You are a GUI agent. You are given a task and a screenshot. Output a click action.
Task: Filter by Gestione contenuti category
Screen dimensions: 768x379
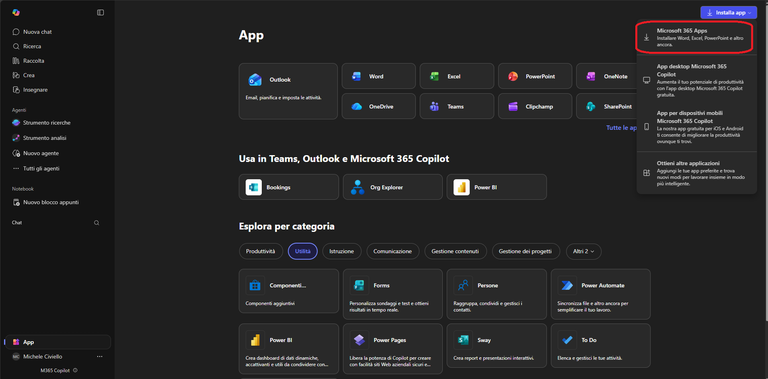click(x=456, y=251)
